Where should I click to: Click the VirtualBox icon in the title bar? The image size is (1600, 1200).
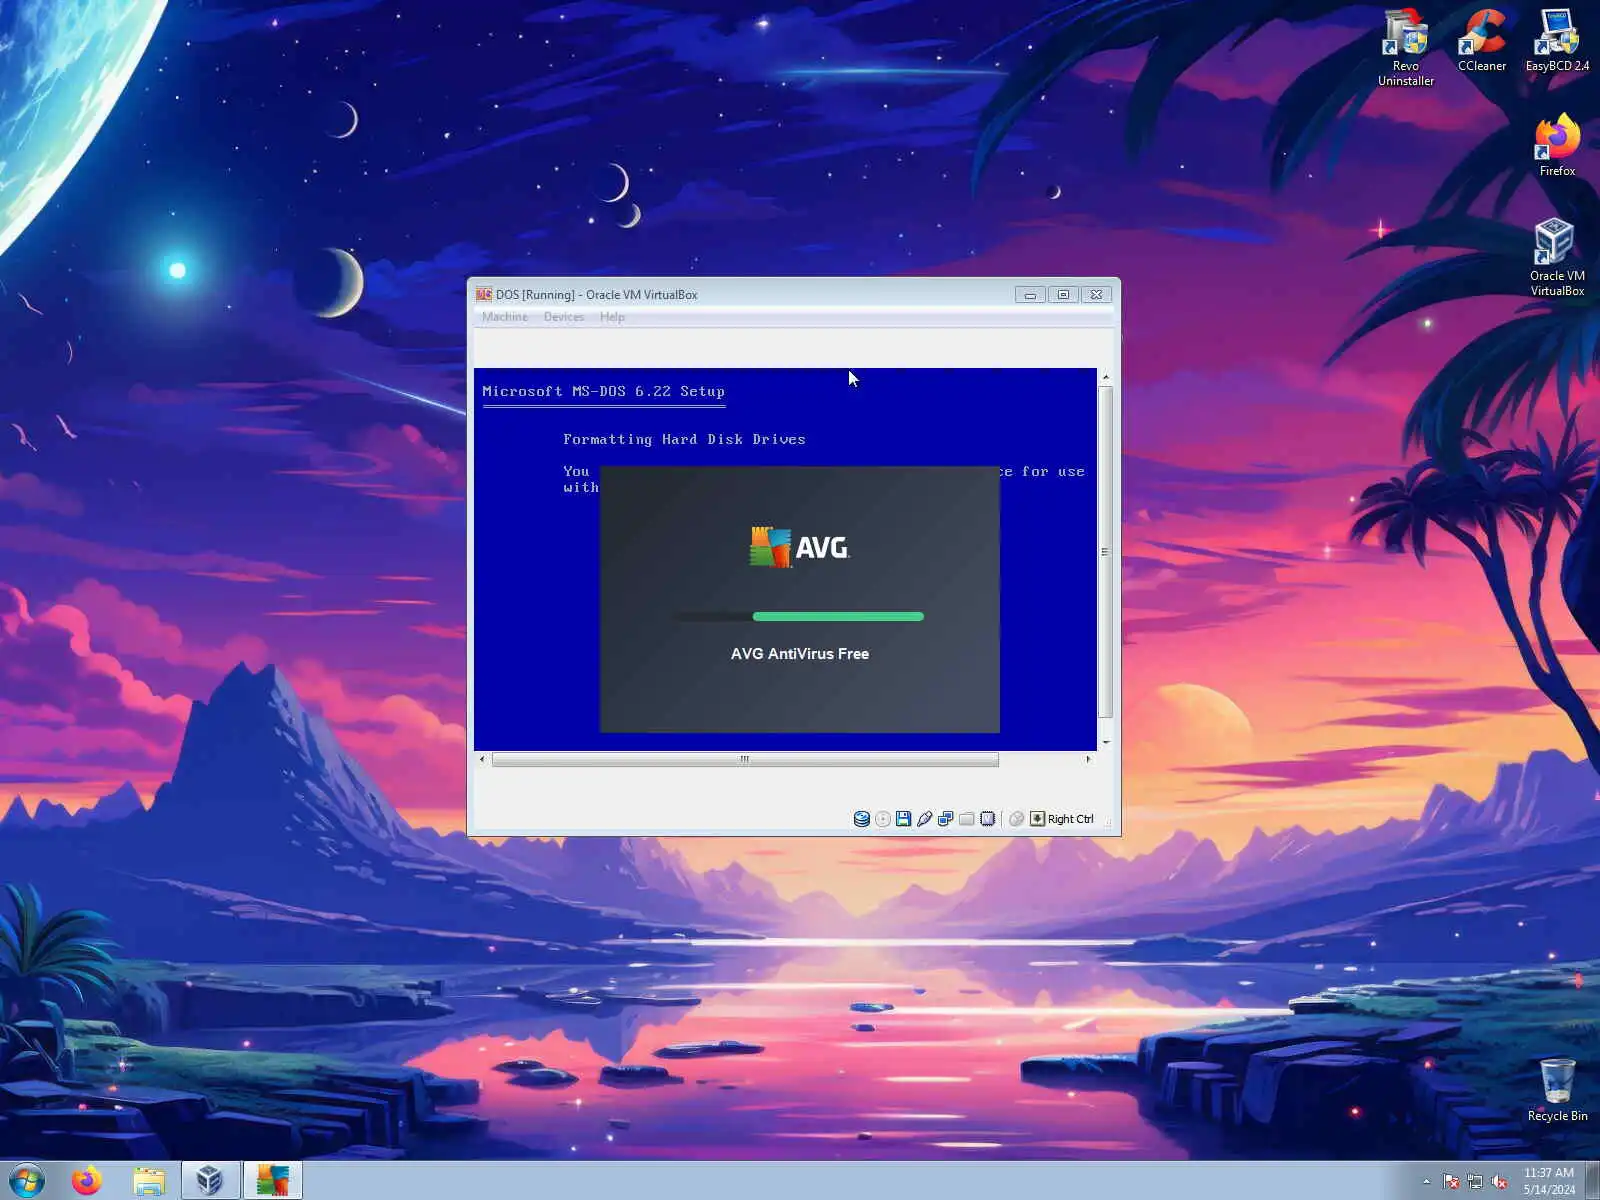point(484,294)
